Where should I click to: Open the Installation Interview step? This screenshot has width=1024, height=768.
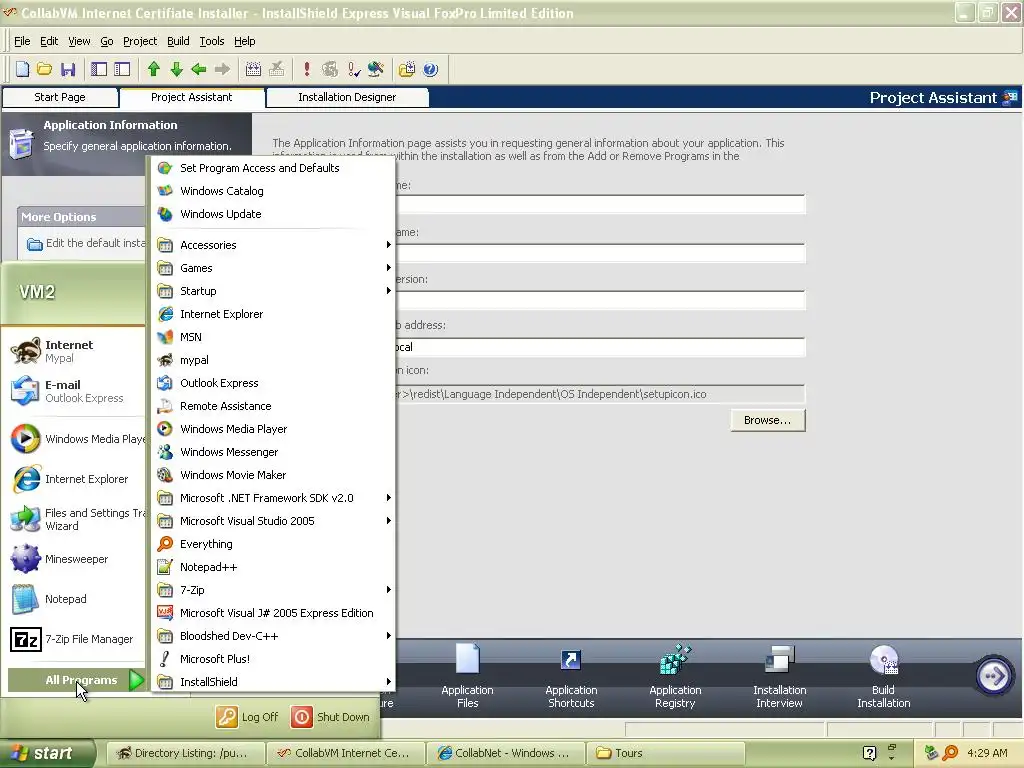pos(779,676)
